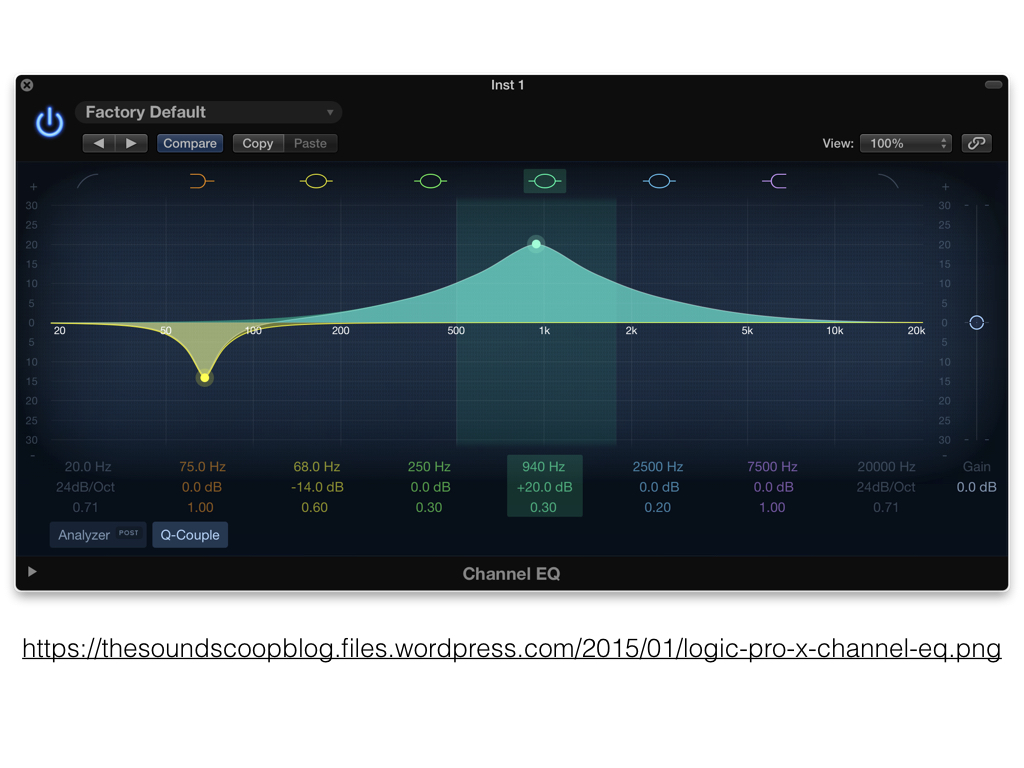The width and height of the screenshot is (1024, 768).
Task: Toggle the yellow parametric band icon
Action: point(316,181)
